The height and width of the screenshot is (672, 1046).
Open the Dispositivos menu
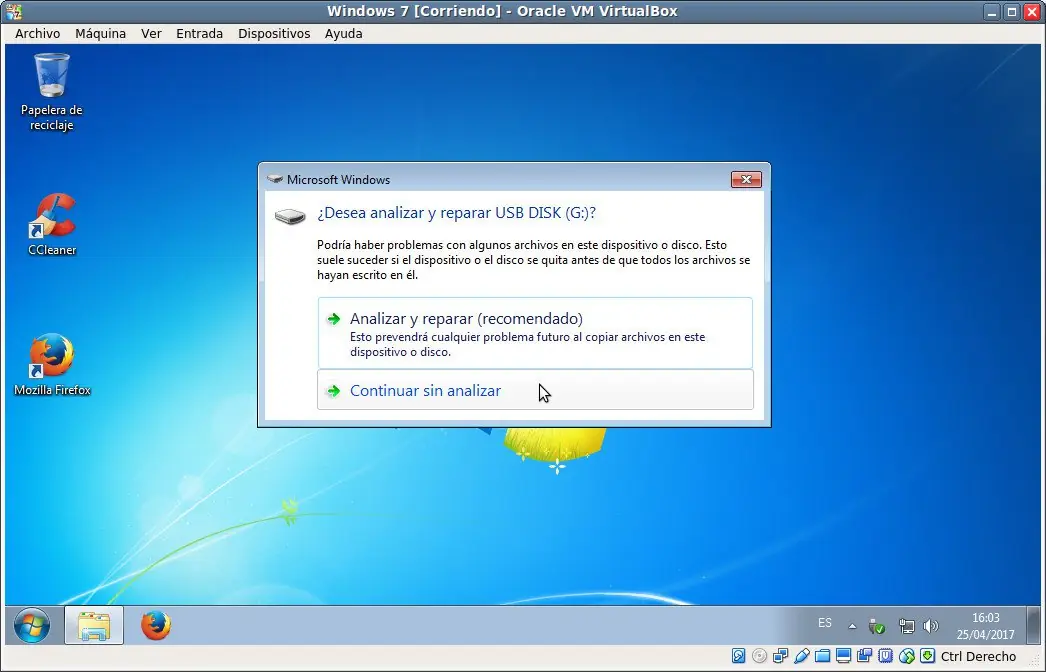274,33
